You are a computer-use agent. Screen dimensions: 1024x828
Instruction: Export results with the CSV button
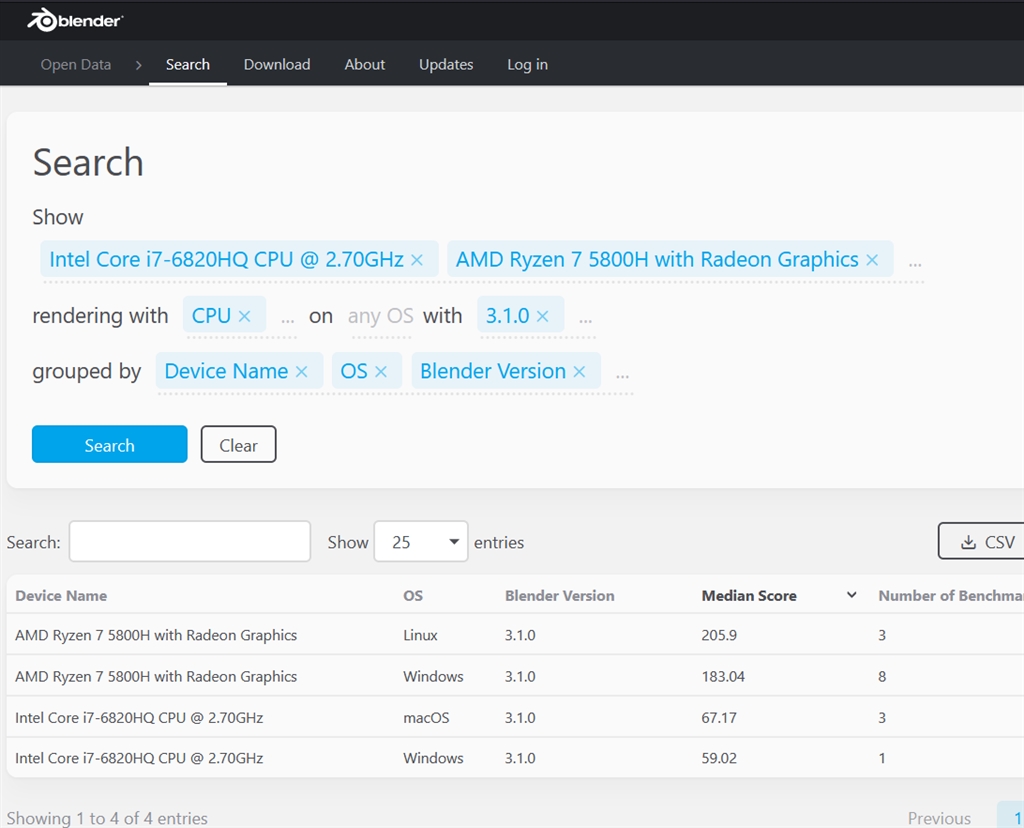[981, 541]
